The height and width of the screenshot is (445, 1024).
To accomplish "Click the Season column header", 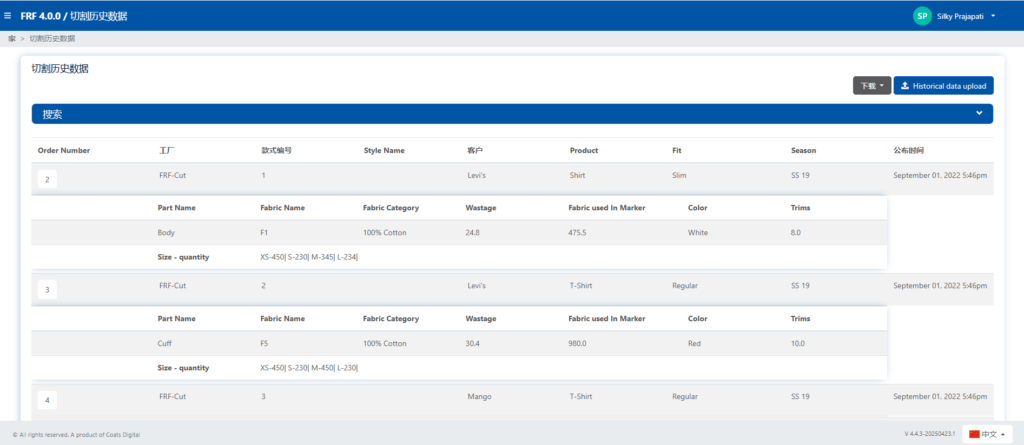I will point(803,151).
